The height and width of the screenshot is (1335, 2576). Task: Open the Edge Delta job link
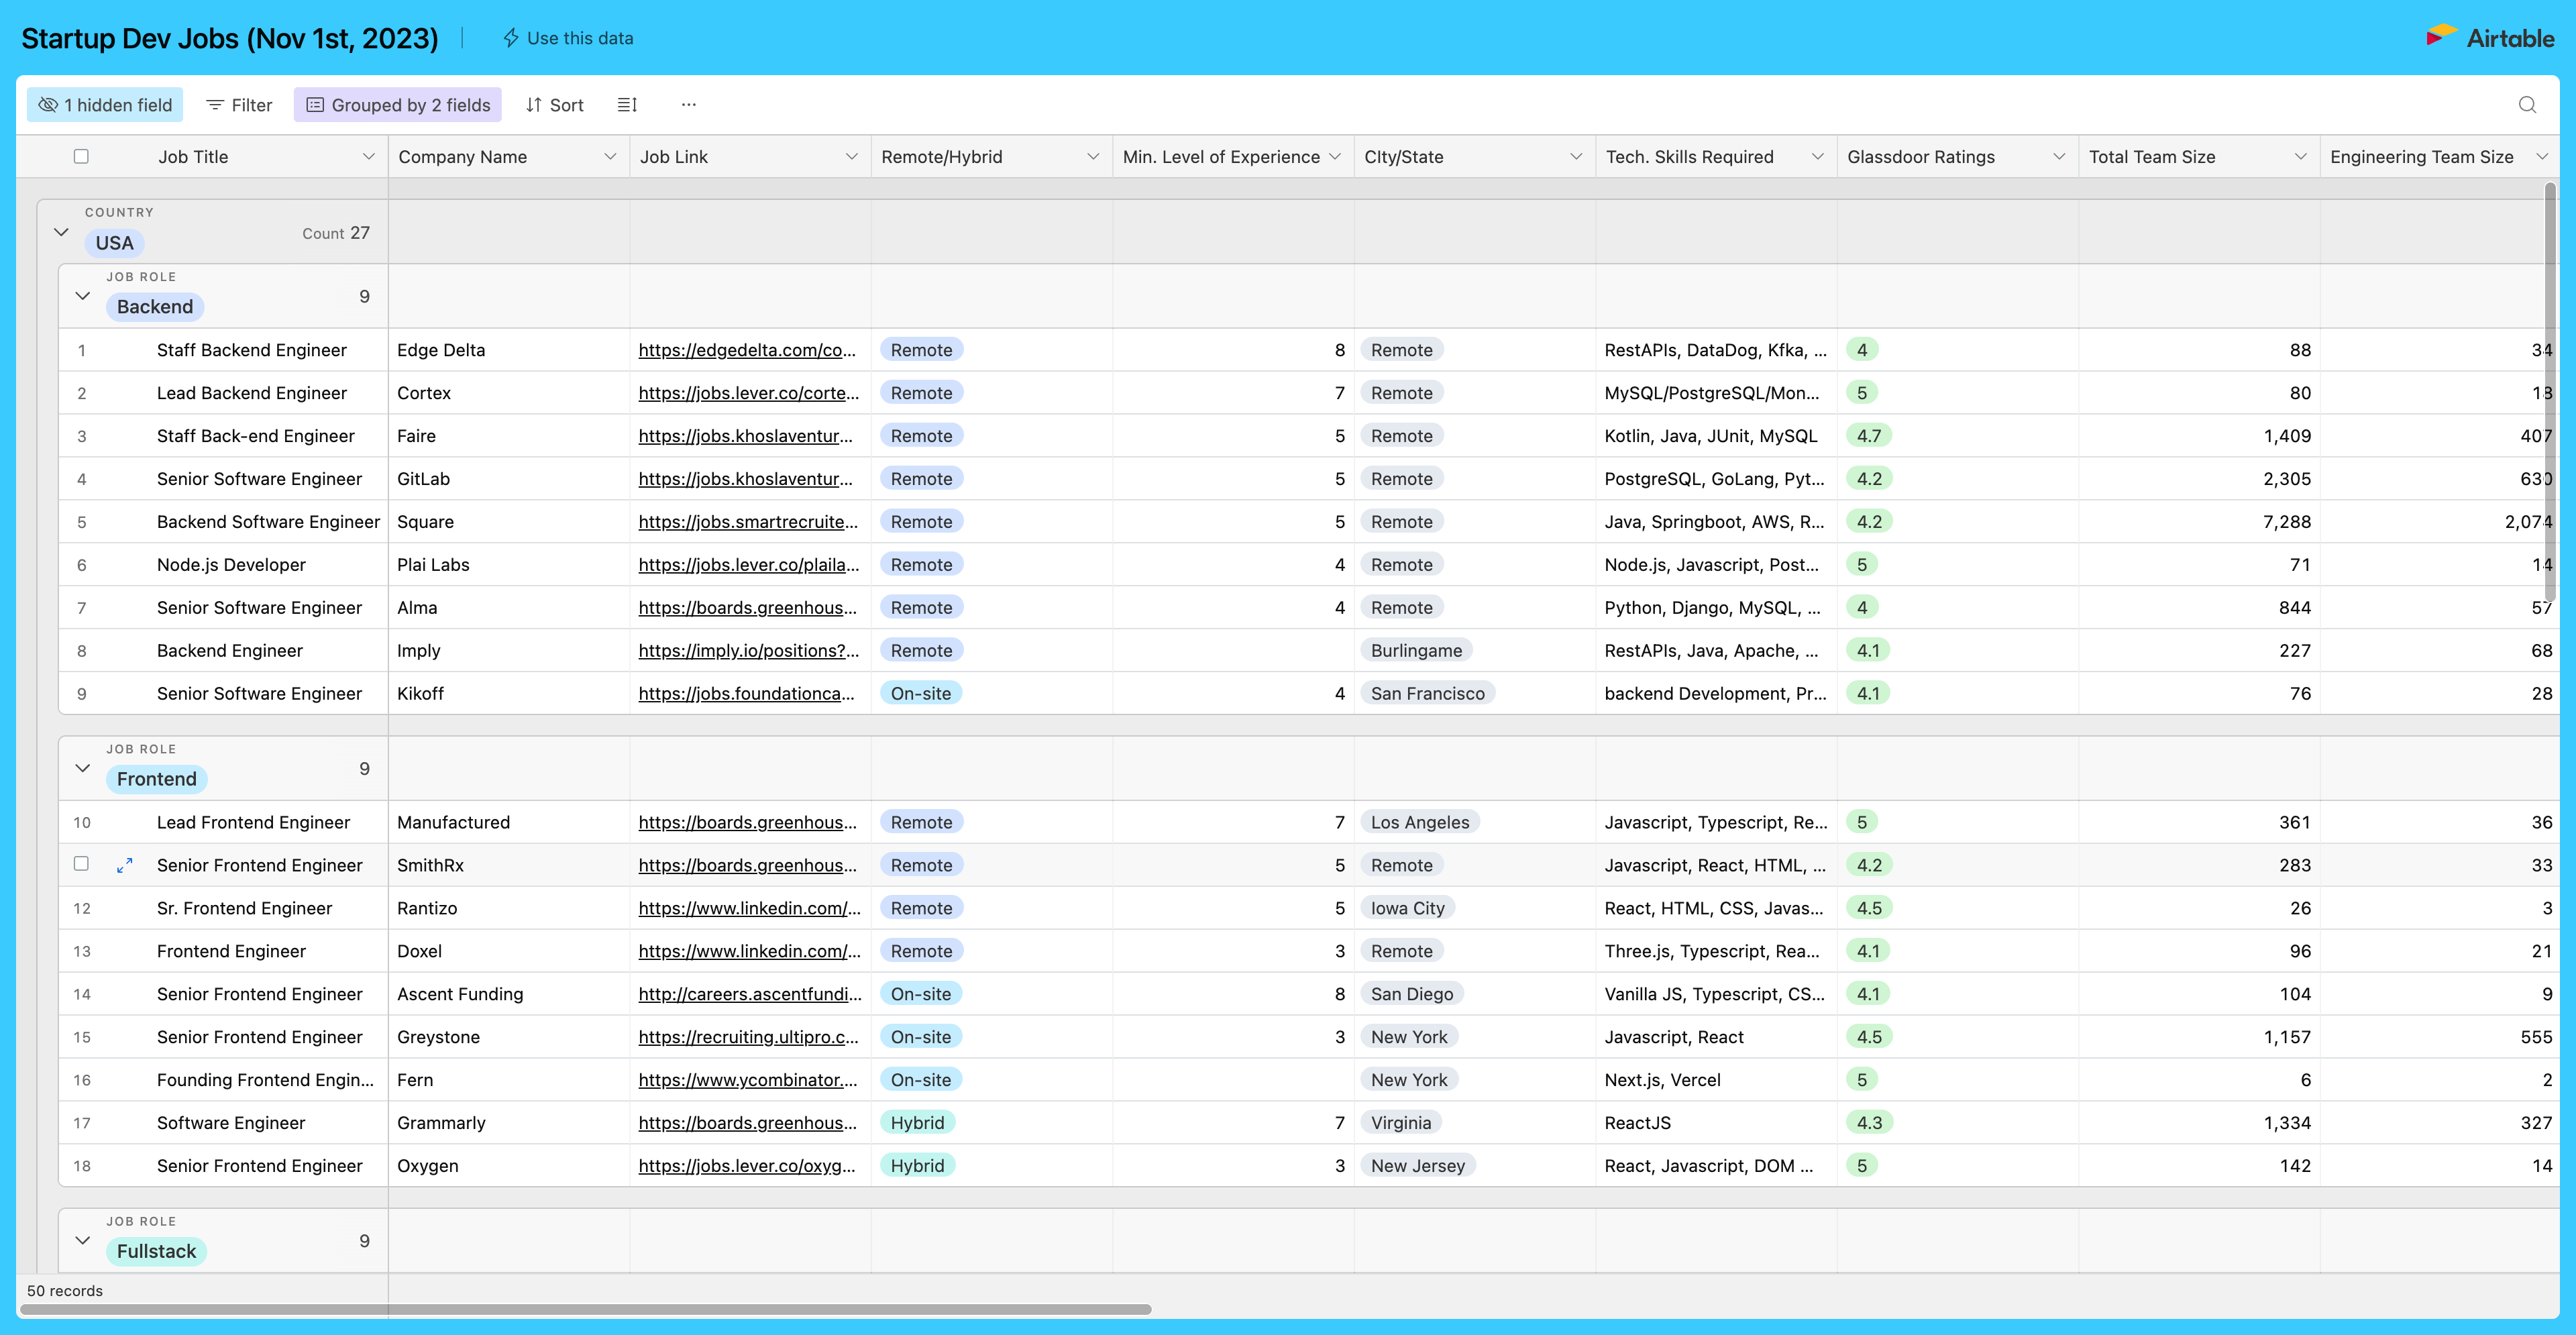[747, 350]
